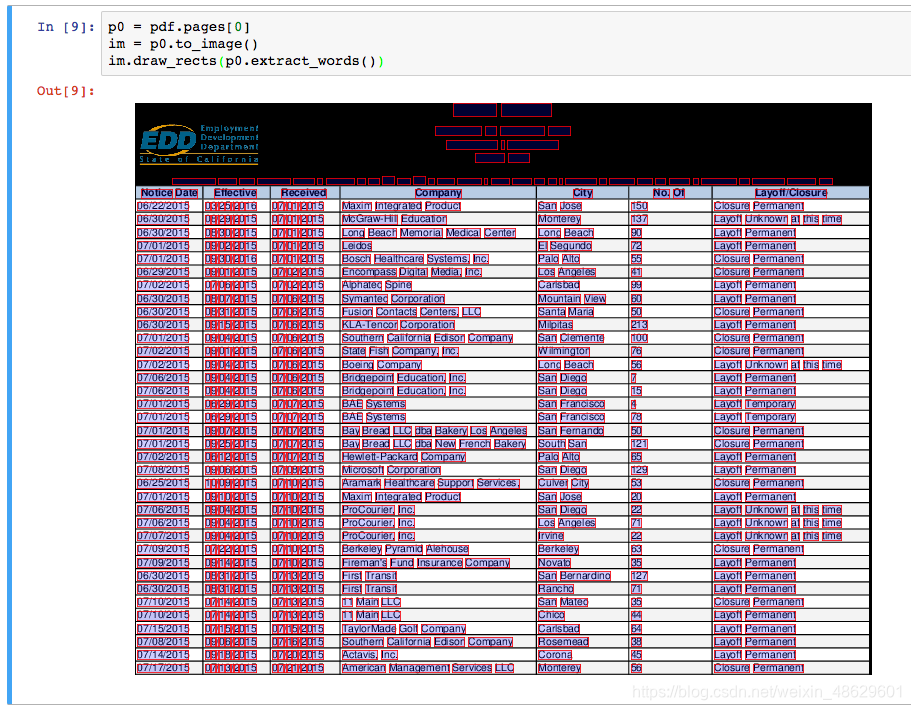The image size is (911, 710).
Task: Click the "Actavis, Inc." company cell
Action: point(370,655)
